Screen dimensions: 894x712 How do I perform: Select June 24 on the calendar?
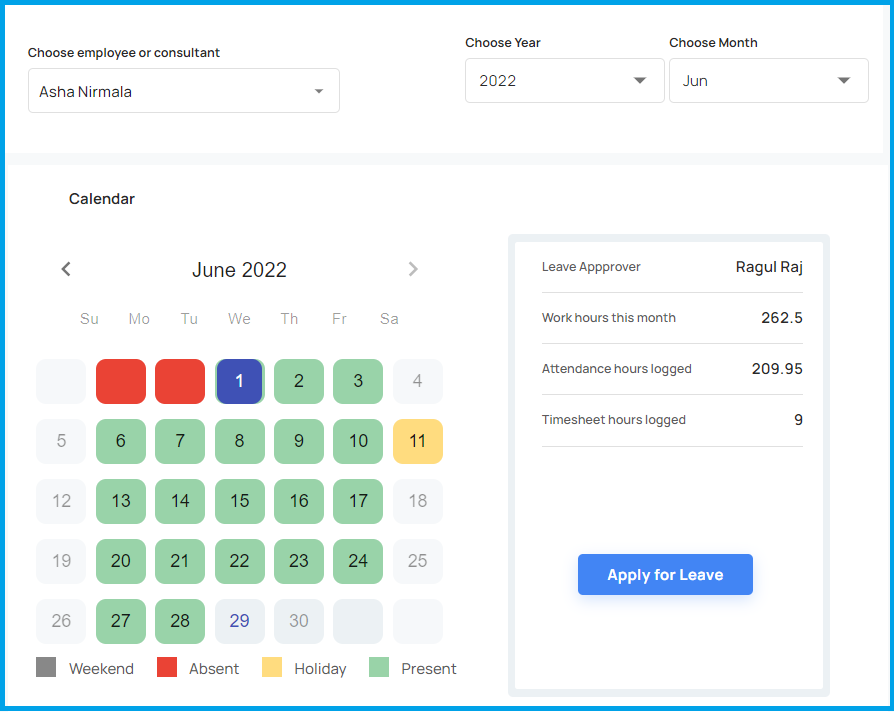[358, 561]
